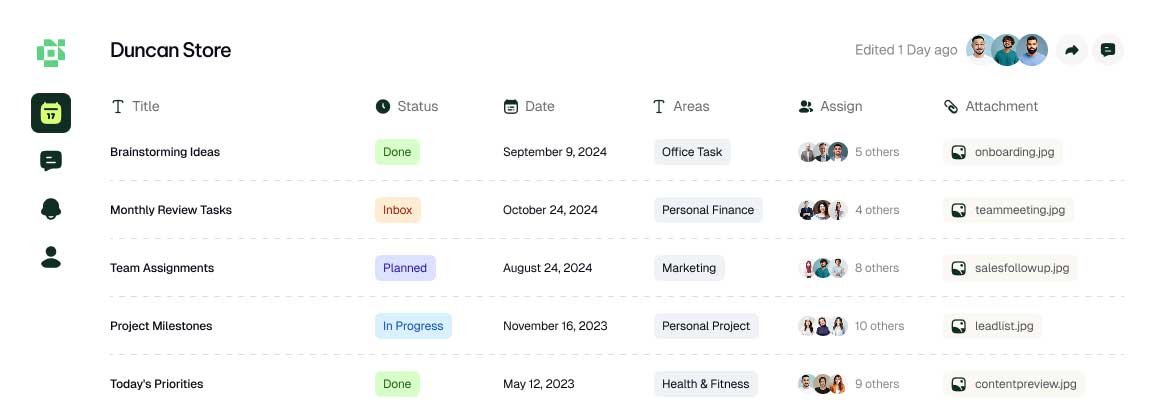Open the Brainstorming Ideas task title

(x=165, y=152)
